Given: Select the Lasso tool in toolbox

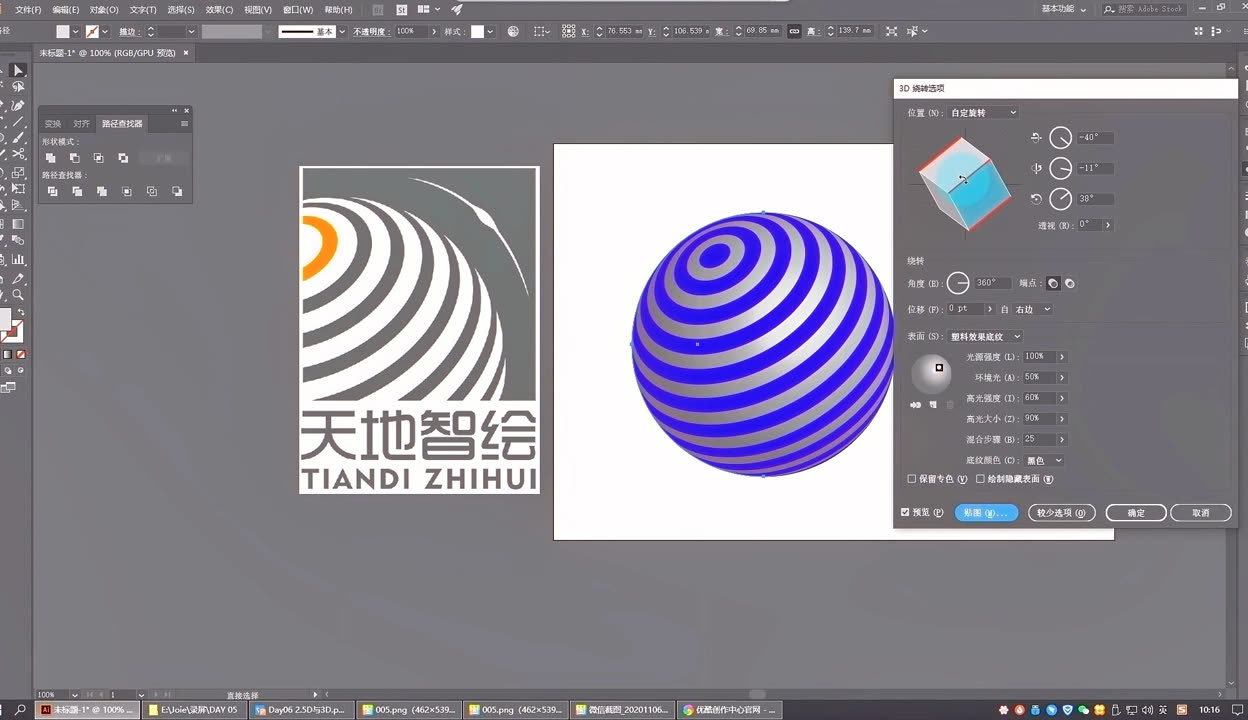Looking at the screenshot, I should pos(18,87).
